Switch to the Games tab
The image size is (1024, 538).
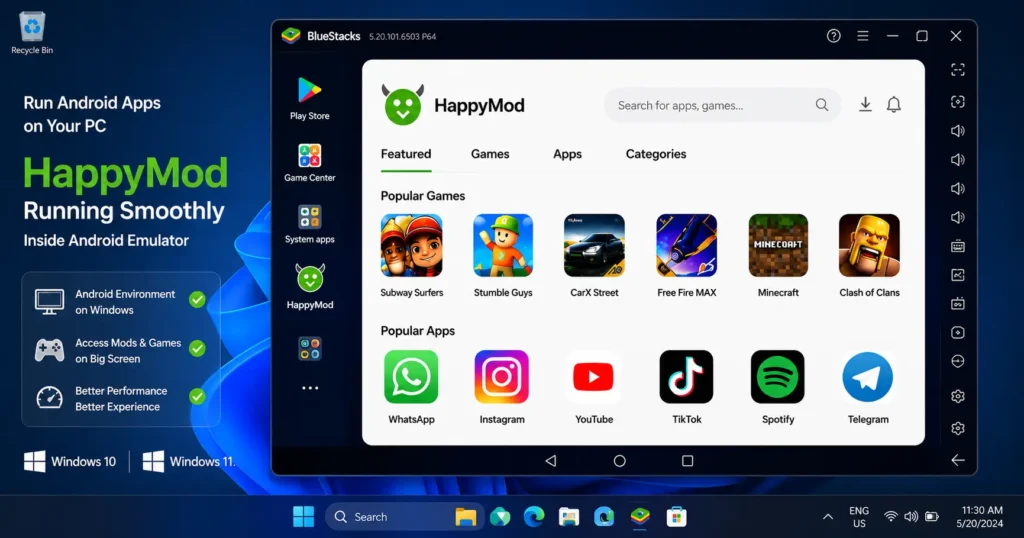click(x=490, y=155)
